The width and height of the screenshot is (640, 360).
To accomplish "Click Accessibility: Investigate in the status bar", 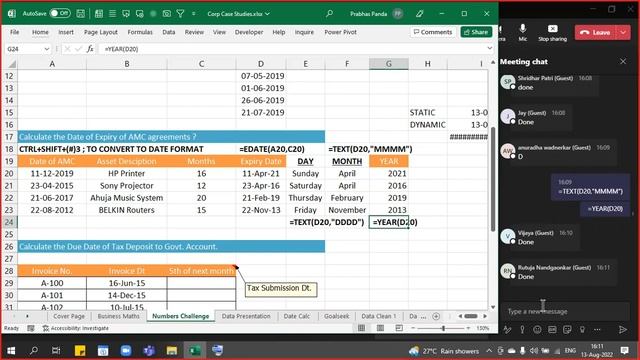I will (76, 328).
